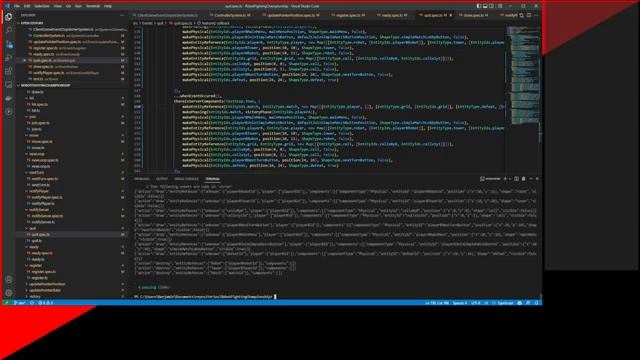Viewport: 640px width, 360px height.
Task: Click the feedback icon in status bar
Action: pos(528,303)
